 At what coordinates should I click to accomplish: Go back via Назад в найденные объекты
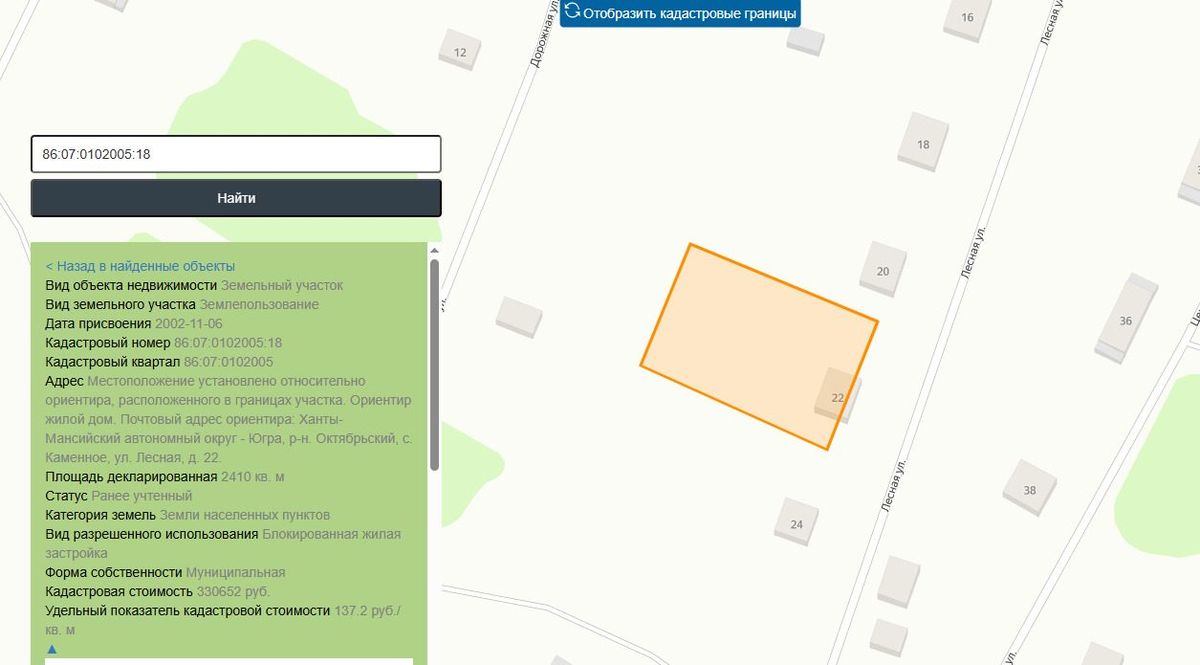tap(140, 266)
